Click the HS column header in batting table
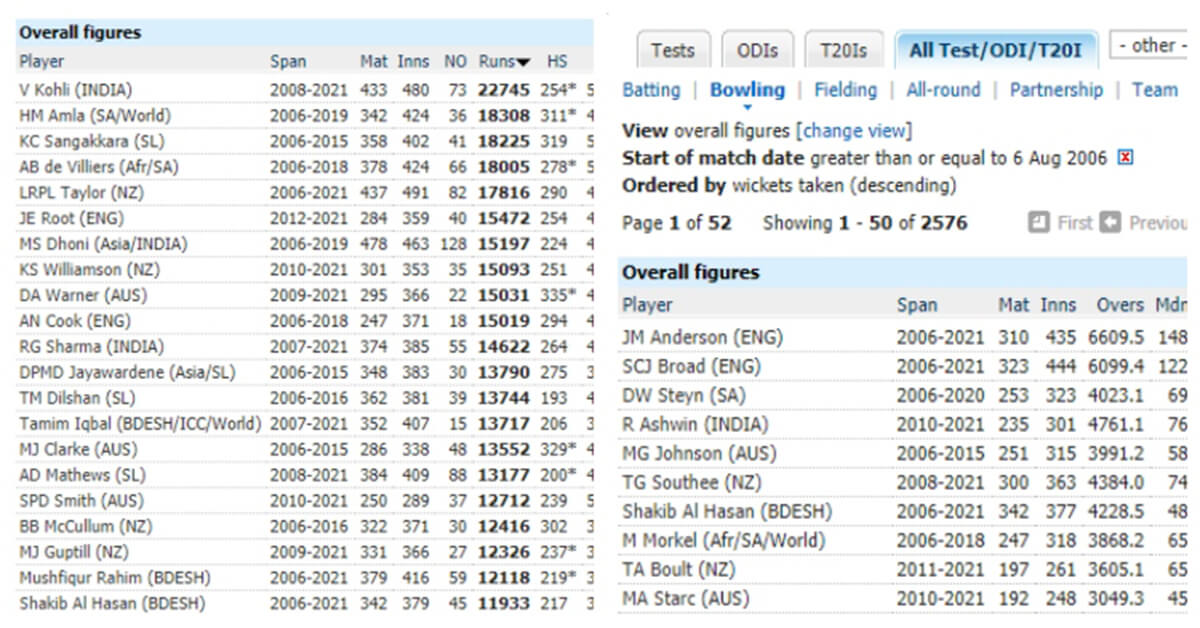The width and height of the screenshot is (1200, 628). tap(557, 62)
